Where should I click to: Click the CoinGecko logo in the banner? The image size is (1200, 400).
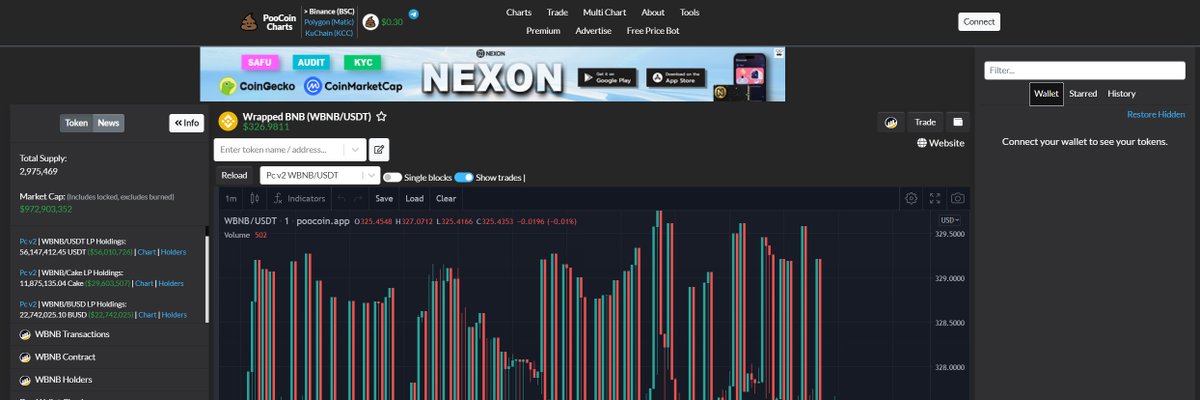point(257,86)
